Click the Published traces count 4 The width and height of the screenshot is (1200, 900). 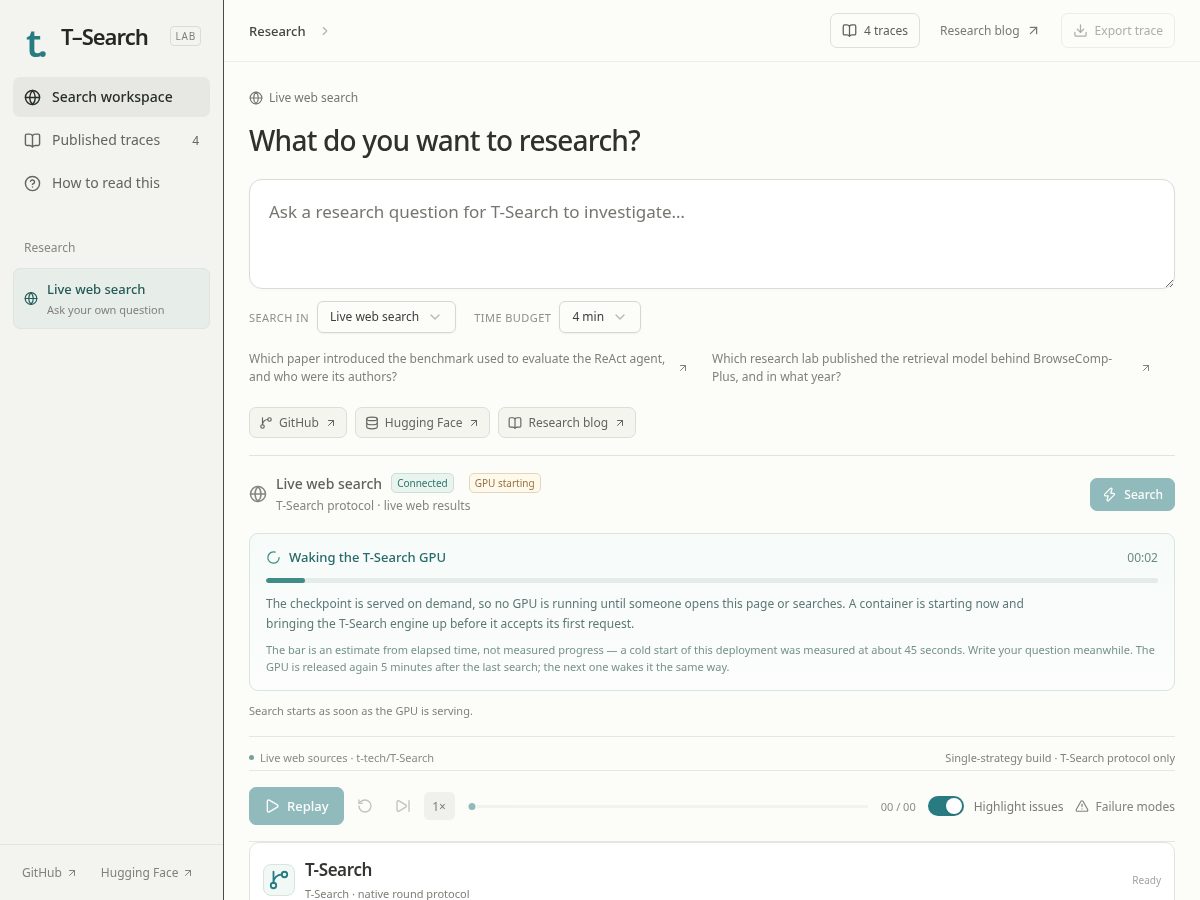pos(196,141)
